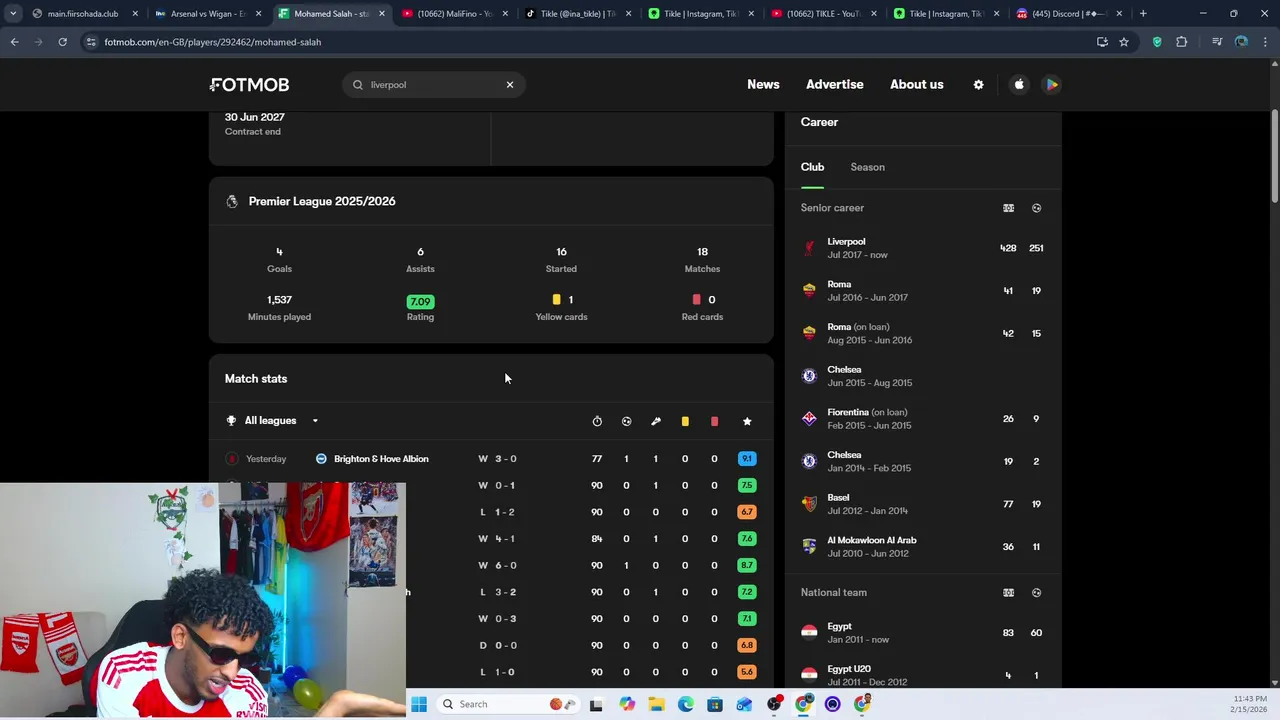Open Egypt national team row

click(922, 633)
